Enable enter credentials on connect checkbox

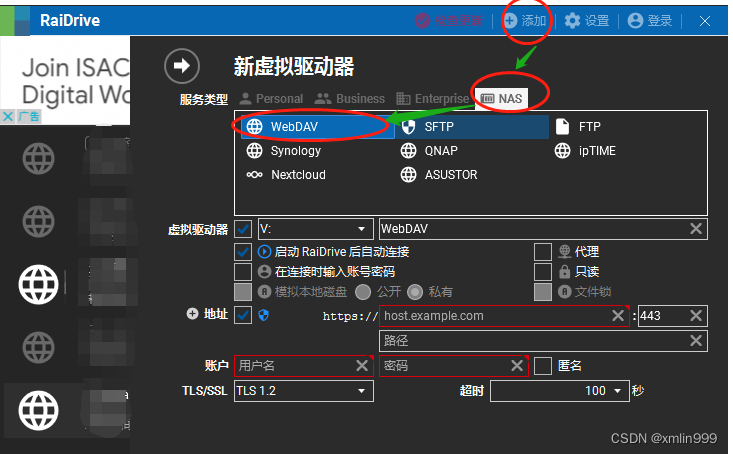point(243,272)
